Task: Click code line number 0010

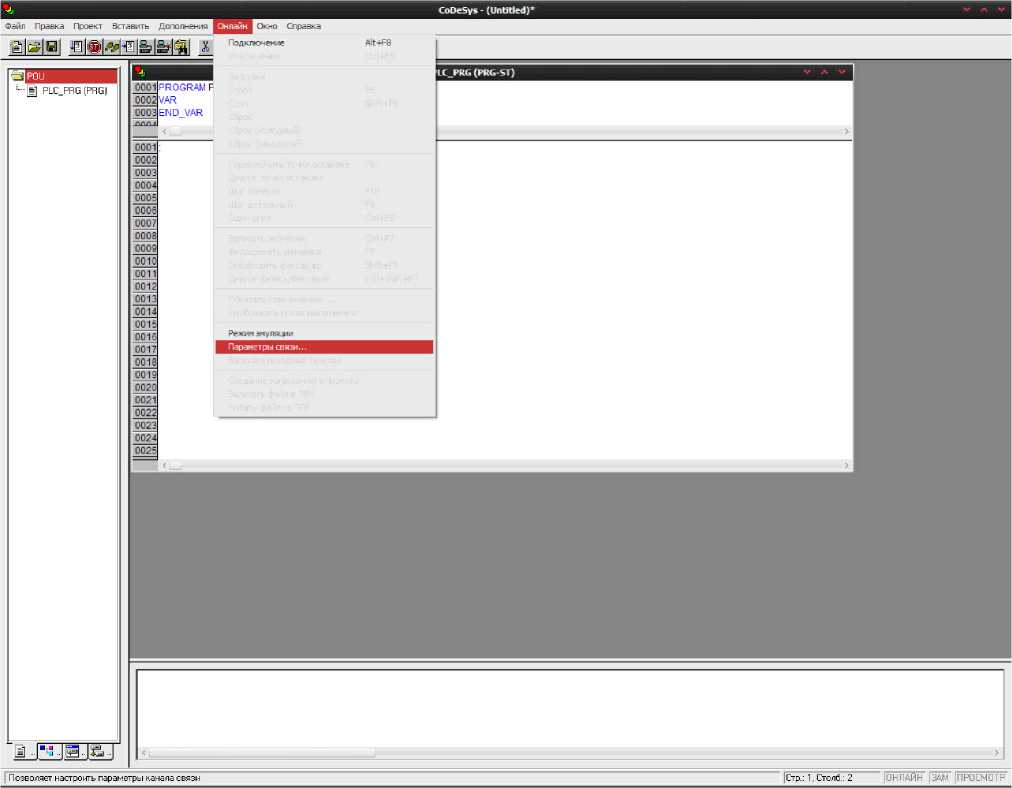Action: click(x=145, y=261)
